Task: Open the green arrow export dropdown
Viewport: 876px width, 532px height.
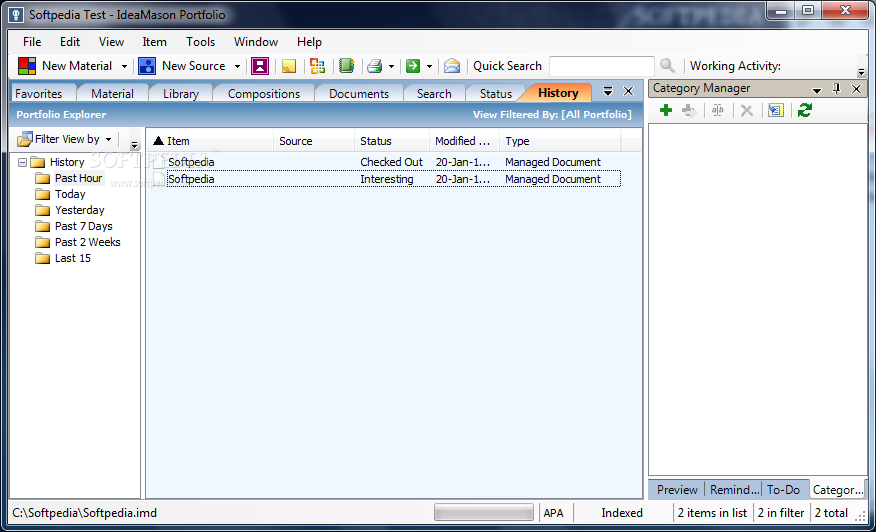Action: click(x=429, y=66)
